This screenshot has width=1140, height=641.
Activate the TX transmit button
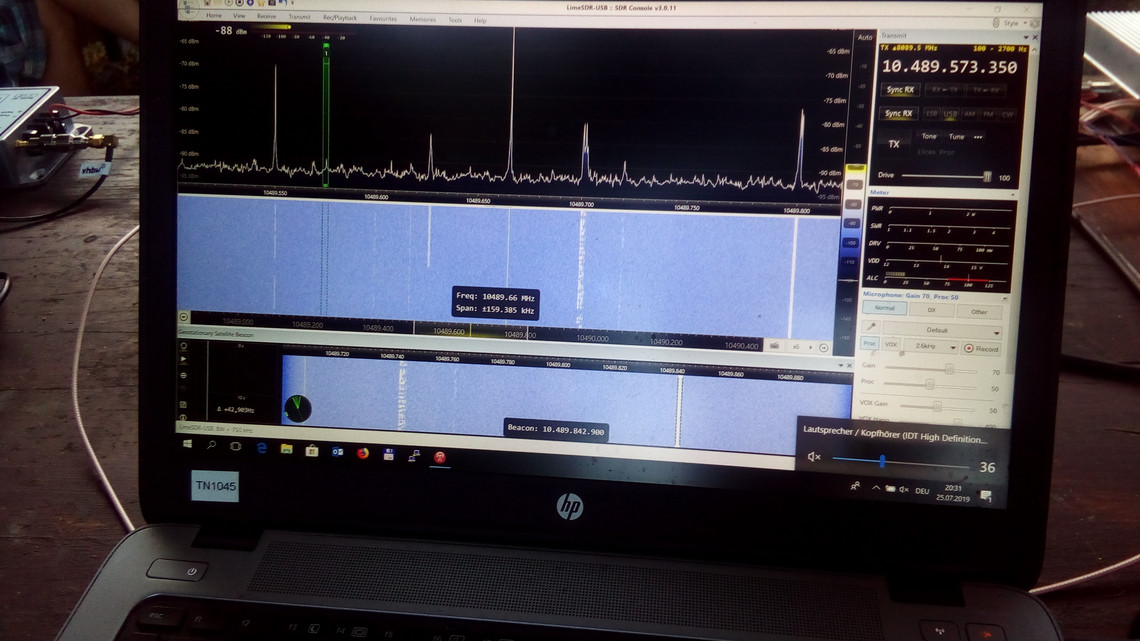point(894,144)
